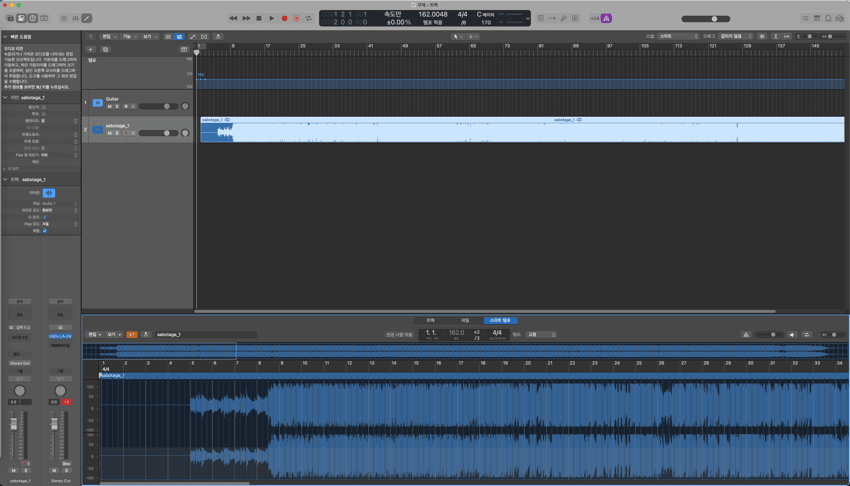Adjust the master volume slider

713,18
